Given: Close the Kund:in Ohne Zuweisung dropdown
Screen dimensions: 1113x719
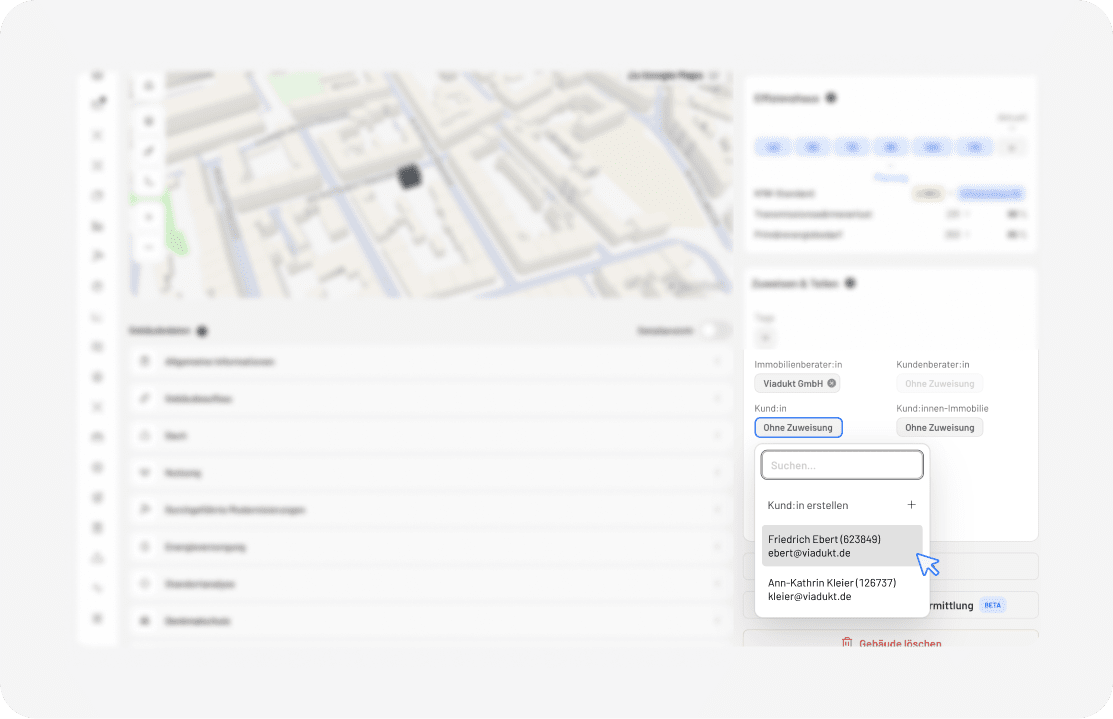Looking at the screenshot, I should coord(798,428).
